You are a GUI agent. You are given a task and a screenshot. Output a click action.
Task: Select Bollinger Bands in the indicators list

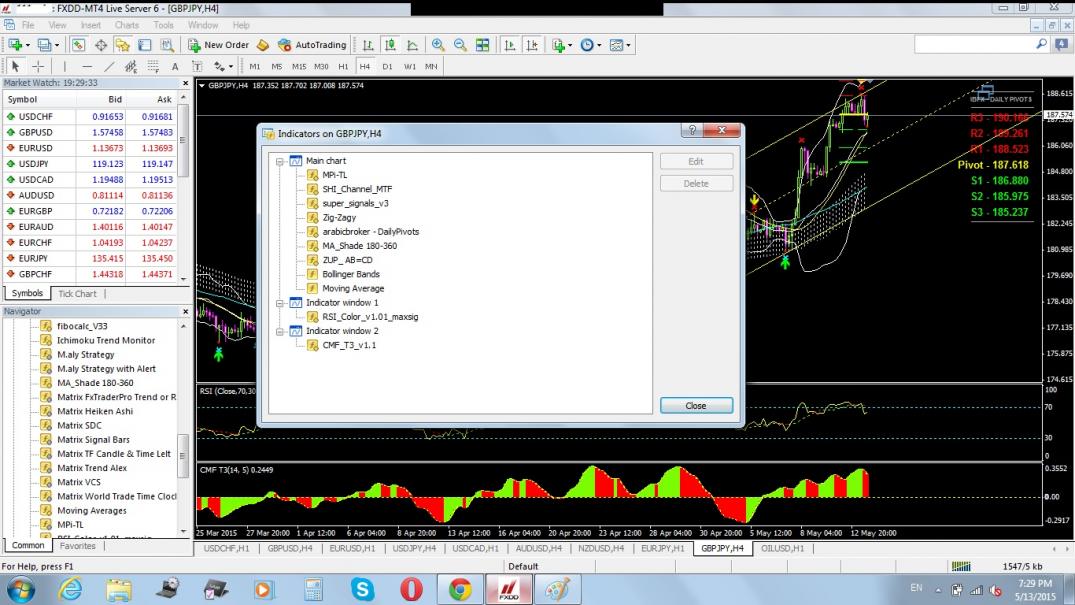(x=350, y=274)
